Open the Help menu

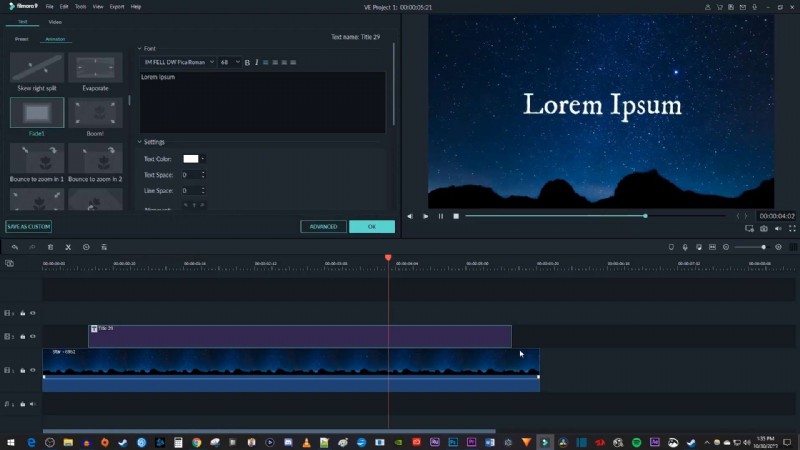(x=136, y=7)
